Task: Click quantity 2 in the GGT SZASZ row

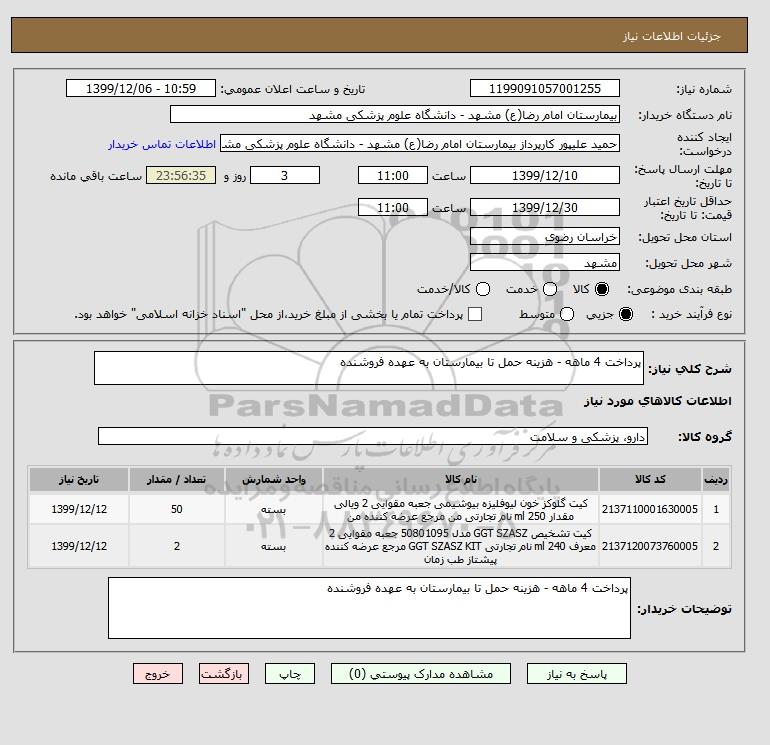Action: click(x=177, y=546)
